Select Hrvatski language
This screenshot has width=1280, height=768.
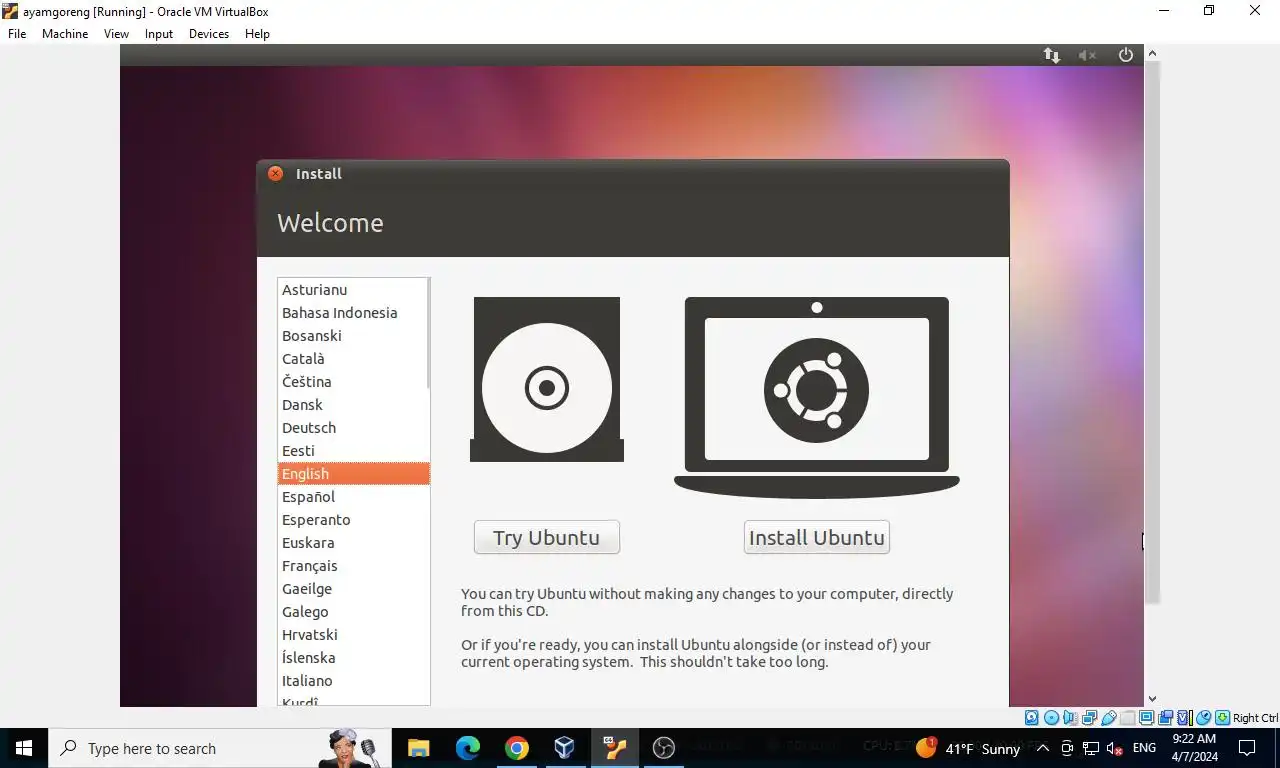(352, 634)
